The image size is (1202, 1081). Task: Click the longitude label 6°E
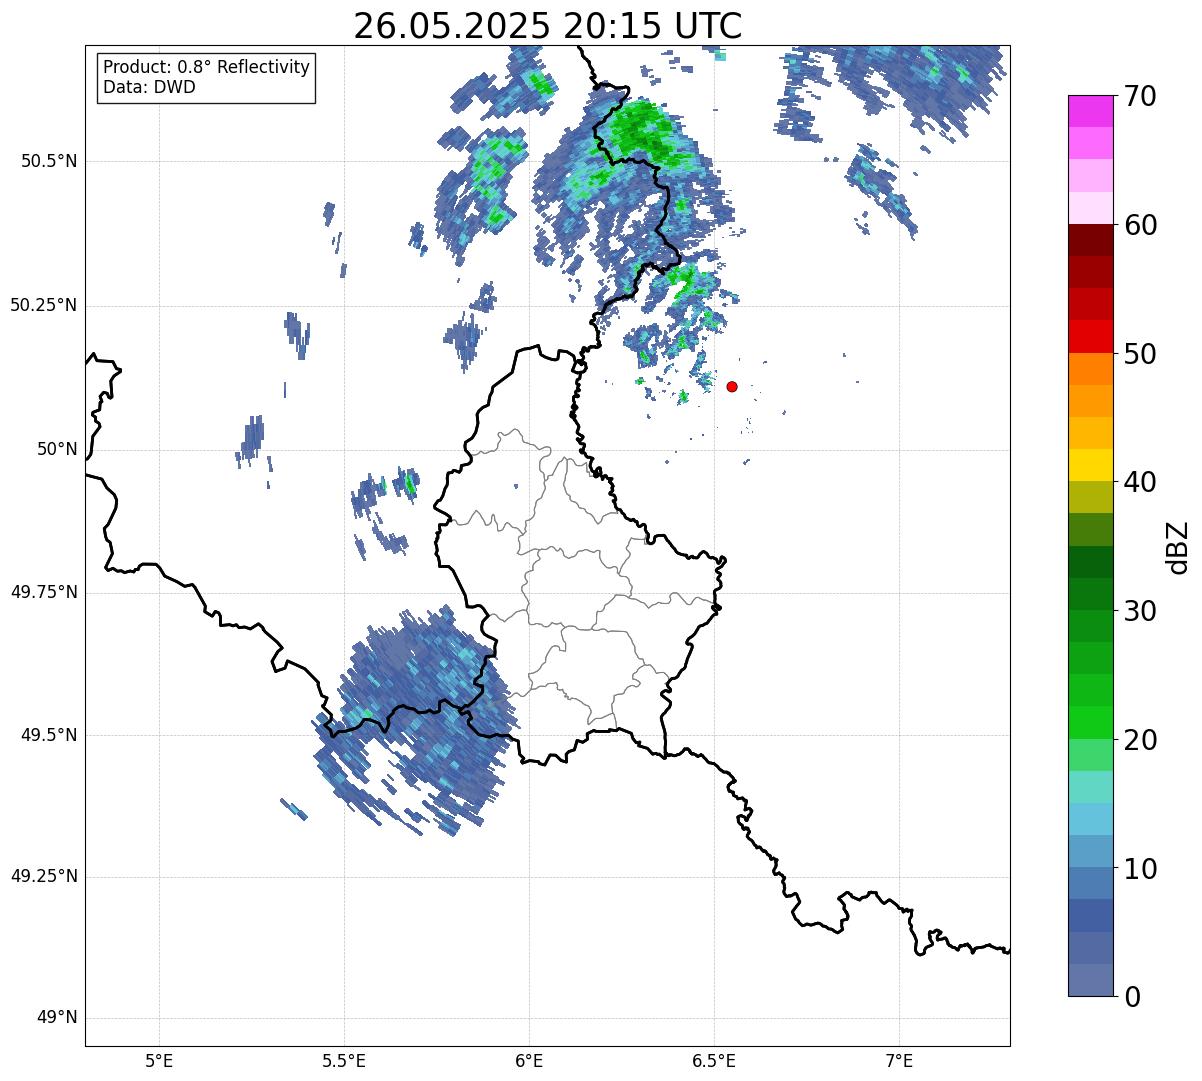tap(529, 1060)
